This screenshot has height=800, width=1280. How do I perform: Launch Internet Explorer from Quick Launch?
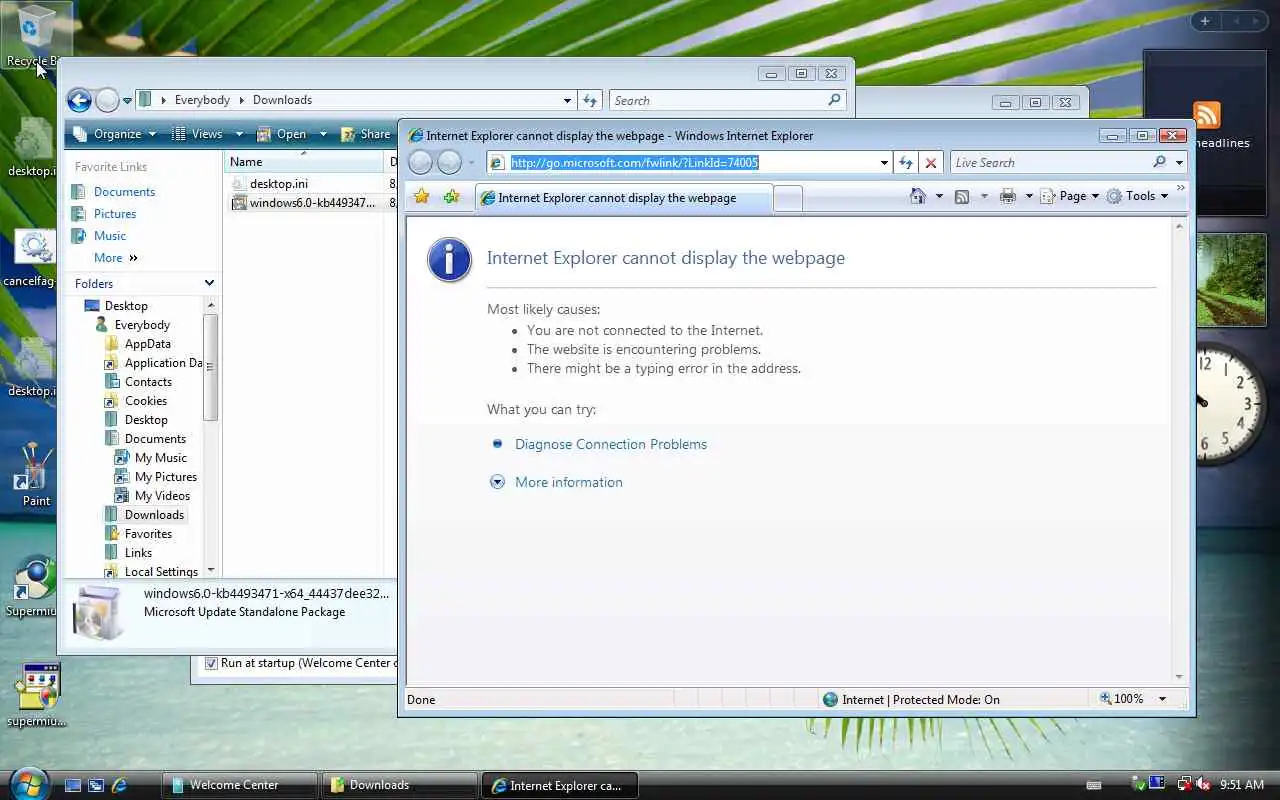point(119,786)
